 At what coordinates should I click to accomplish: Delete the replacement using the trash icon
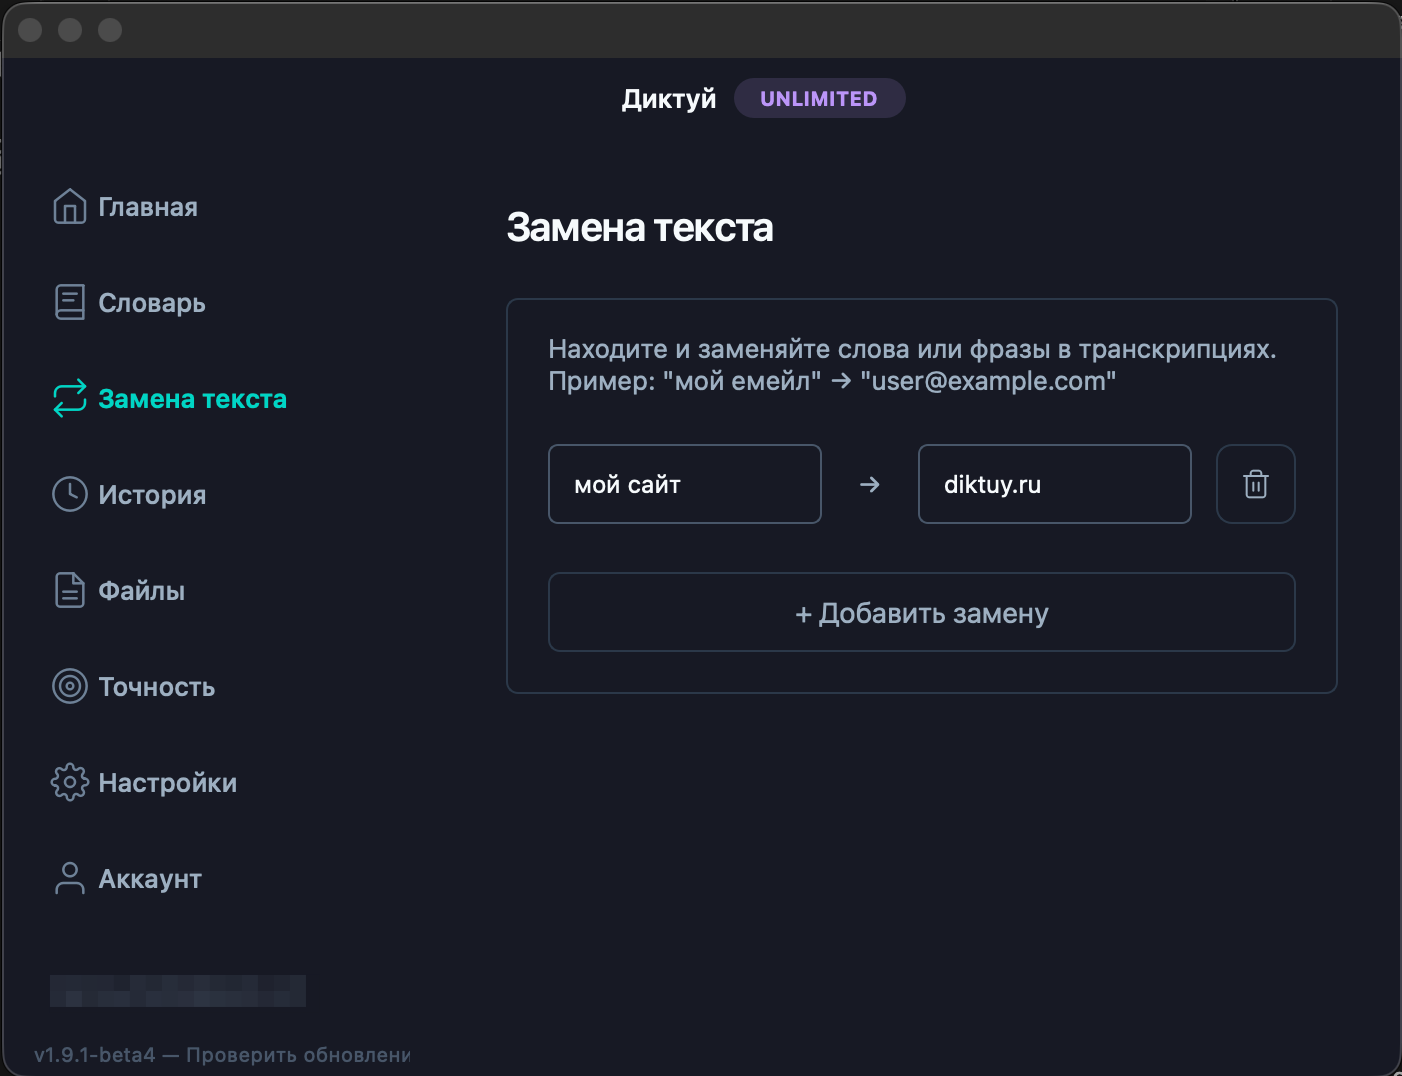point(1256,484)
